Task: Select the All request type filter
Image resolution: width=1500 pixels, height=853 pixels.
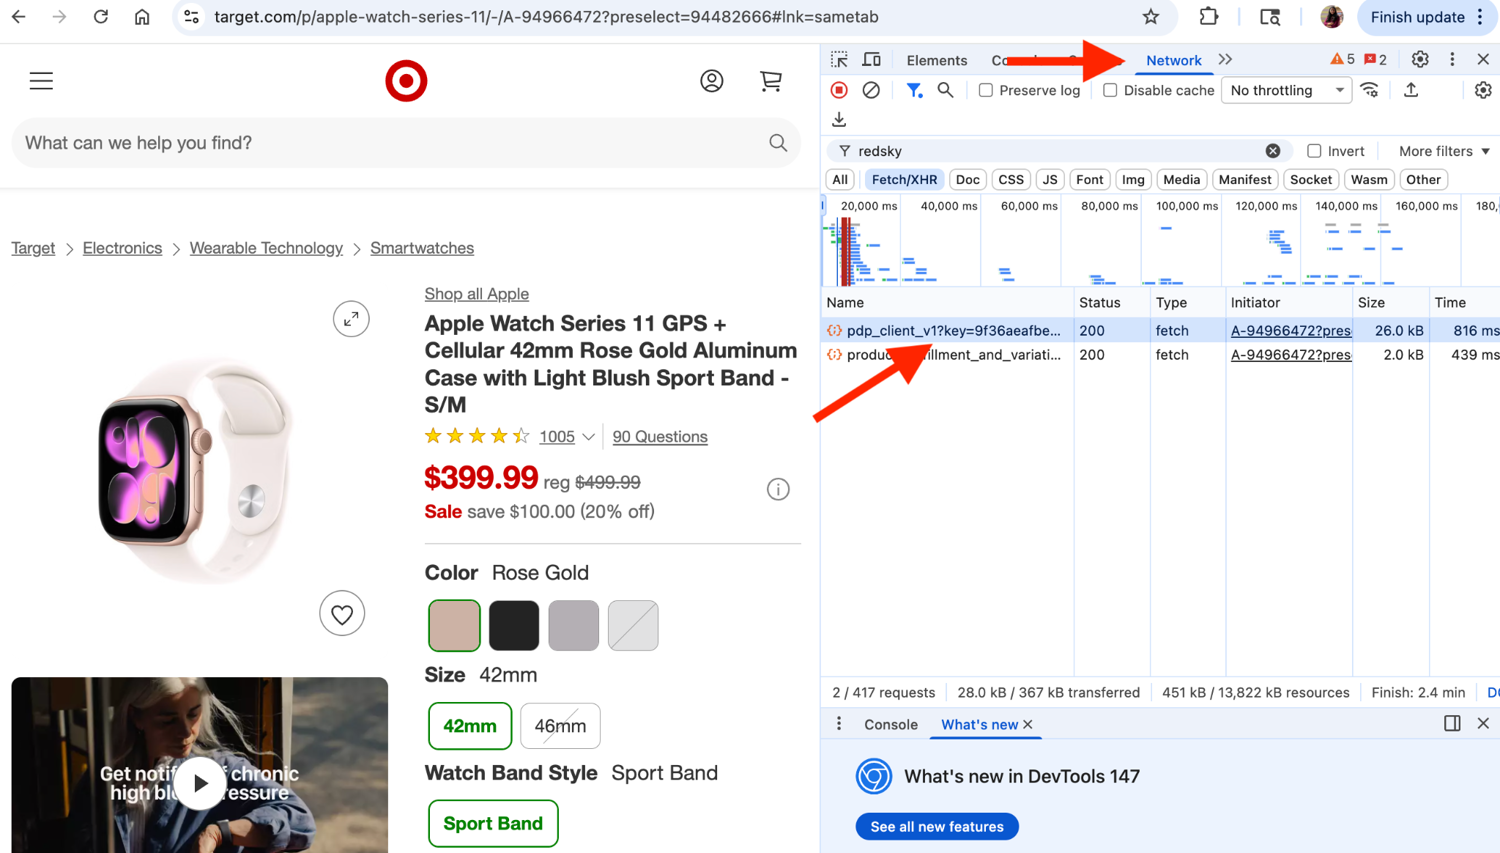Action: pyautogui.click(x=840, y=180)
